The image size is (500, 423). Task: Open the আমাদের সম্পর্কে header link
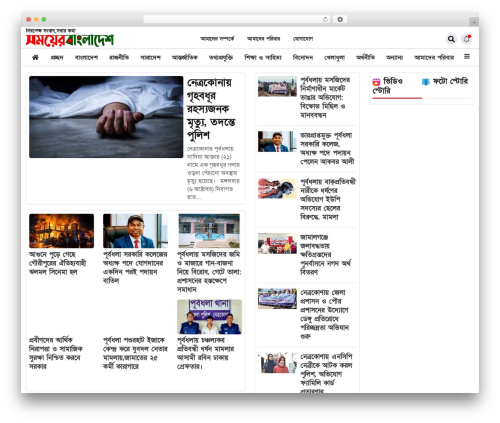click(217, 39)
